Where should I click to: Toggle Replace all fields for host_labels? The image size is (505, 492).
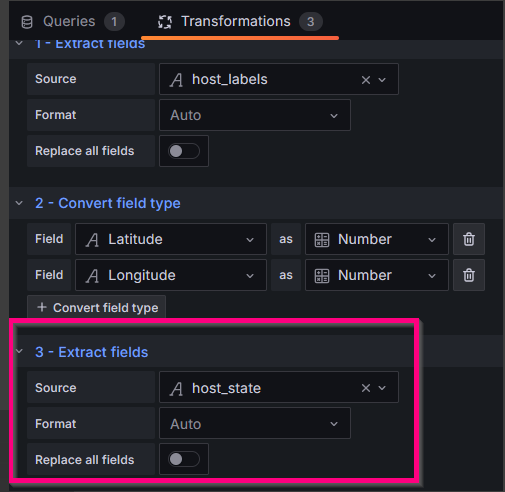[184, 151]
